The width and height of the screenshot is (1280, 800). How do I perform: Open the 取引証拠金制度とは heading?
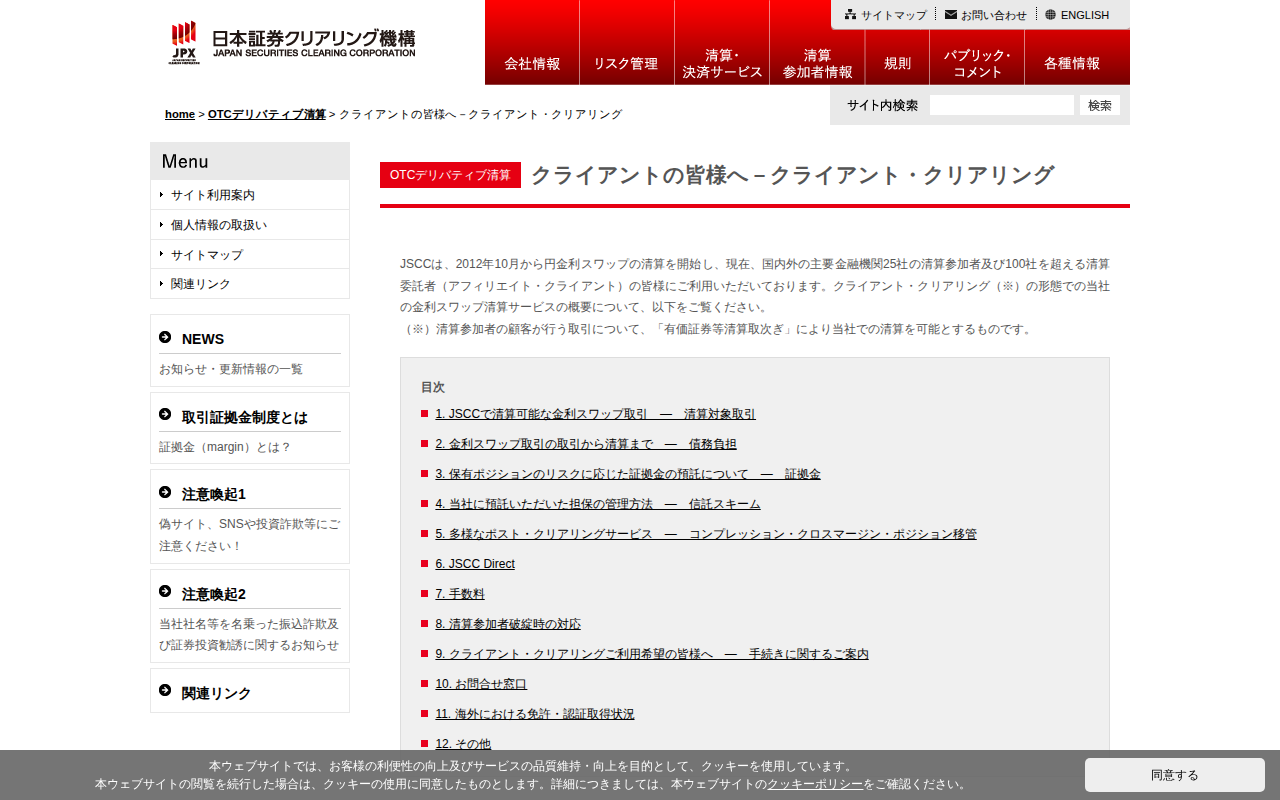click(x=245, y=417)
